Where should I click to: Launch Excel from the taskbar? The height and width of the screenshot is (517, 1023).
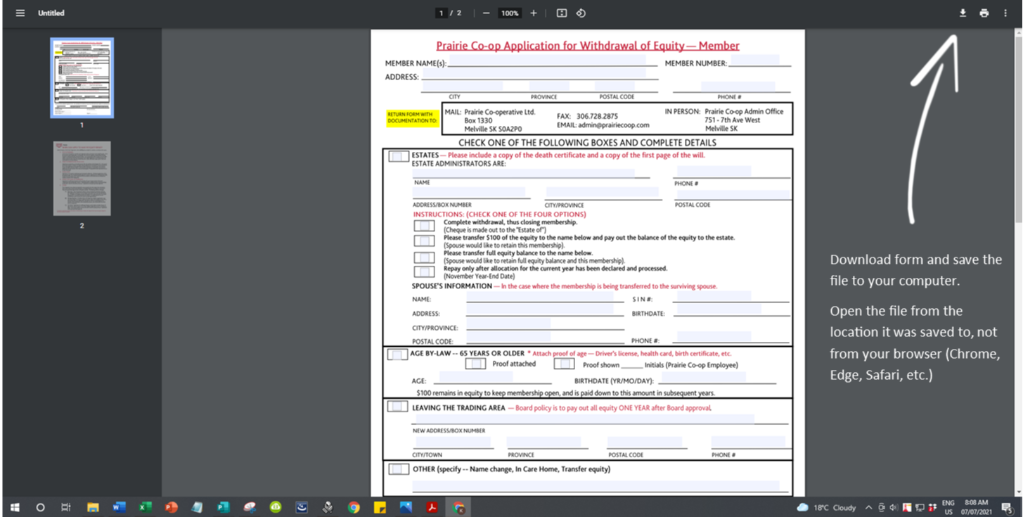[145, 507]
